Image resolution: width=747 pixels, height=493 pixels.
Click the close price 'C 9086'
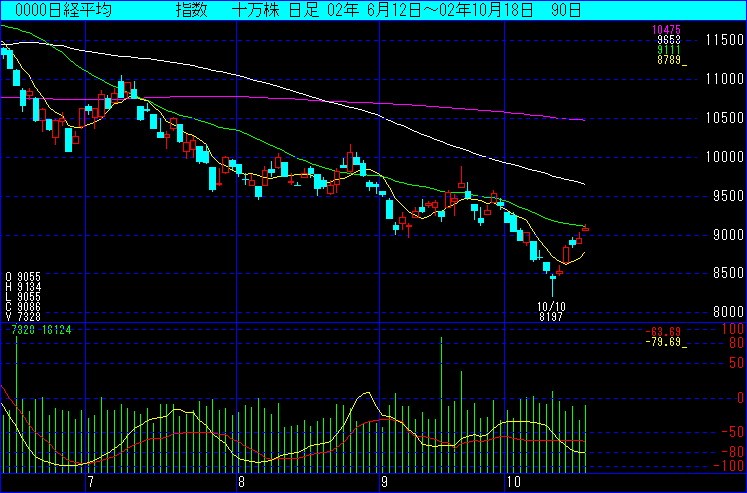23,307
